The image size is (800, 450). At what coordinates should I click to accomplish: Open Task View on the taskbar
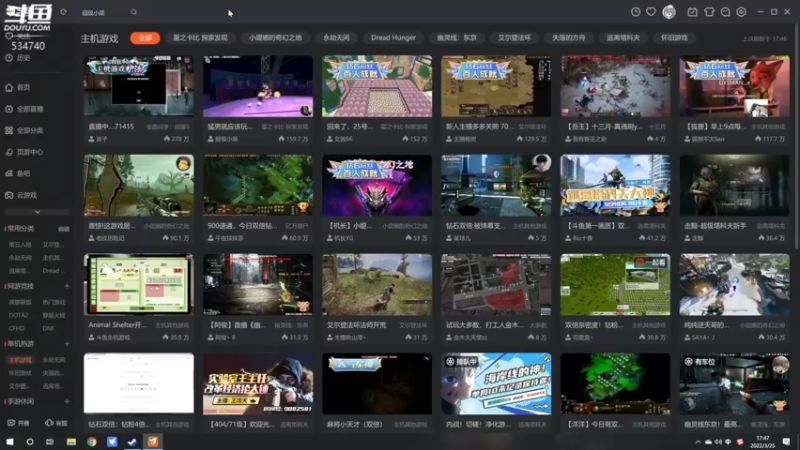click(x=50, y=441)
